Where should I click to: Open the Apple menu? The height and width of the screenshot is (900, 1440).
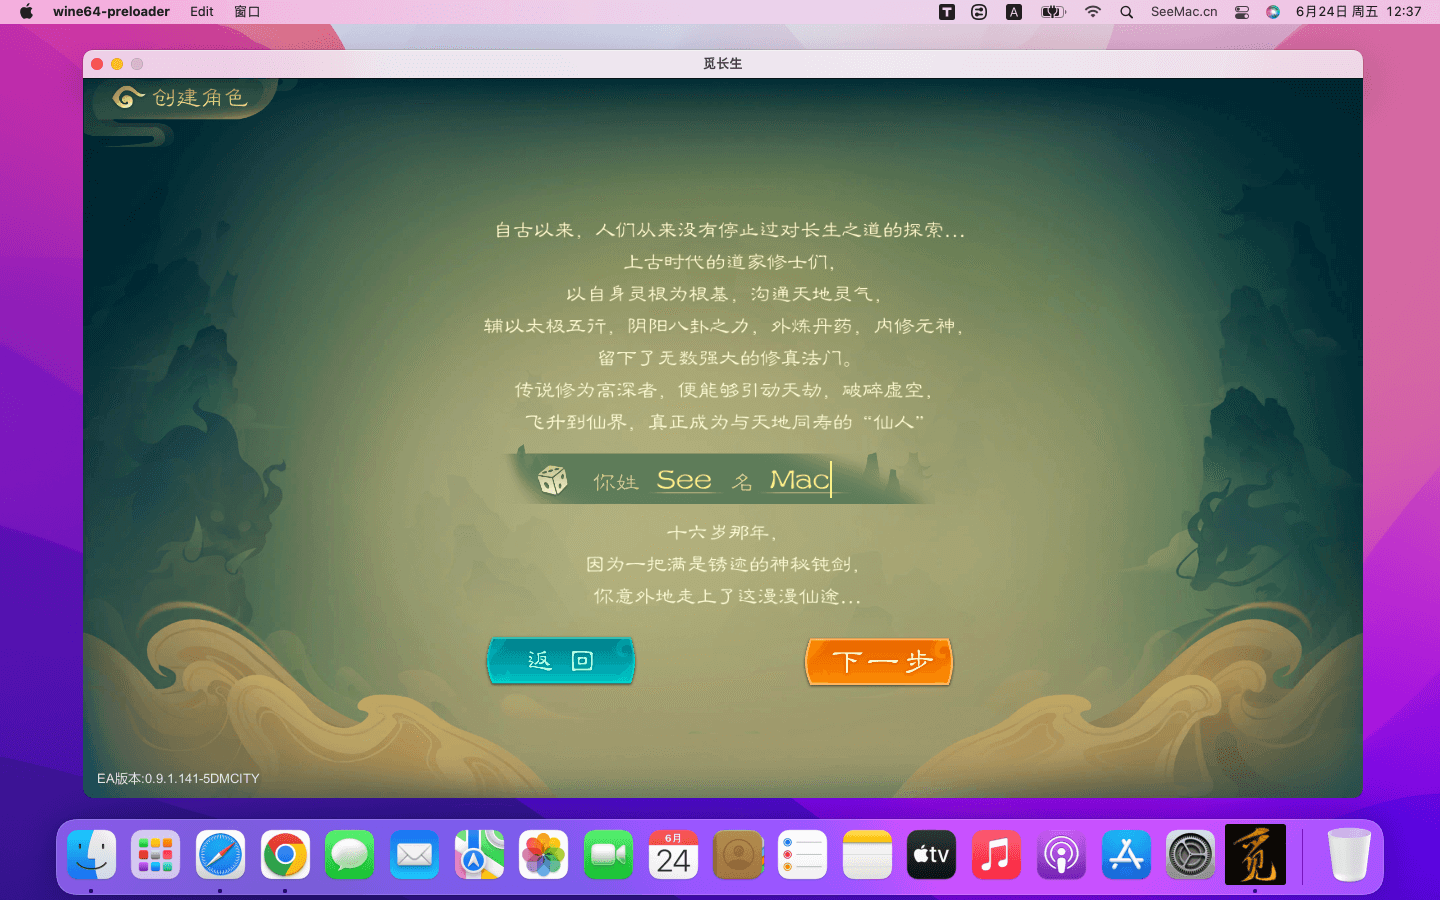point(26,12)
